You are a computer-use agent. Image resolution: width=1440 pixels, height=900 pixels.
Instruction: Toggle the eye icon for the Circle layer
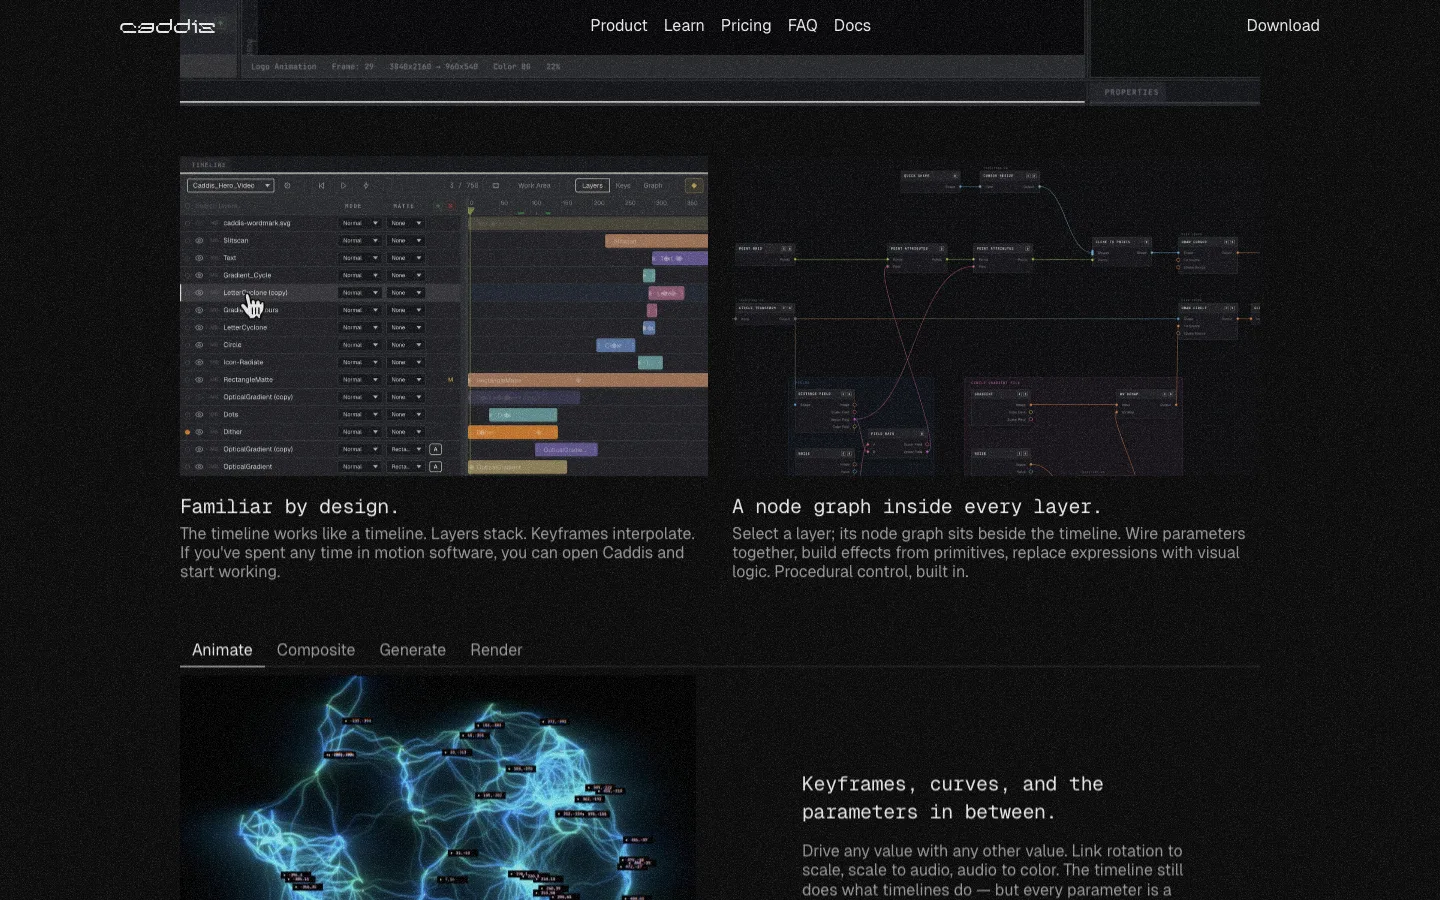coord(199,345)
